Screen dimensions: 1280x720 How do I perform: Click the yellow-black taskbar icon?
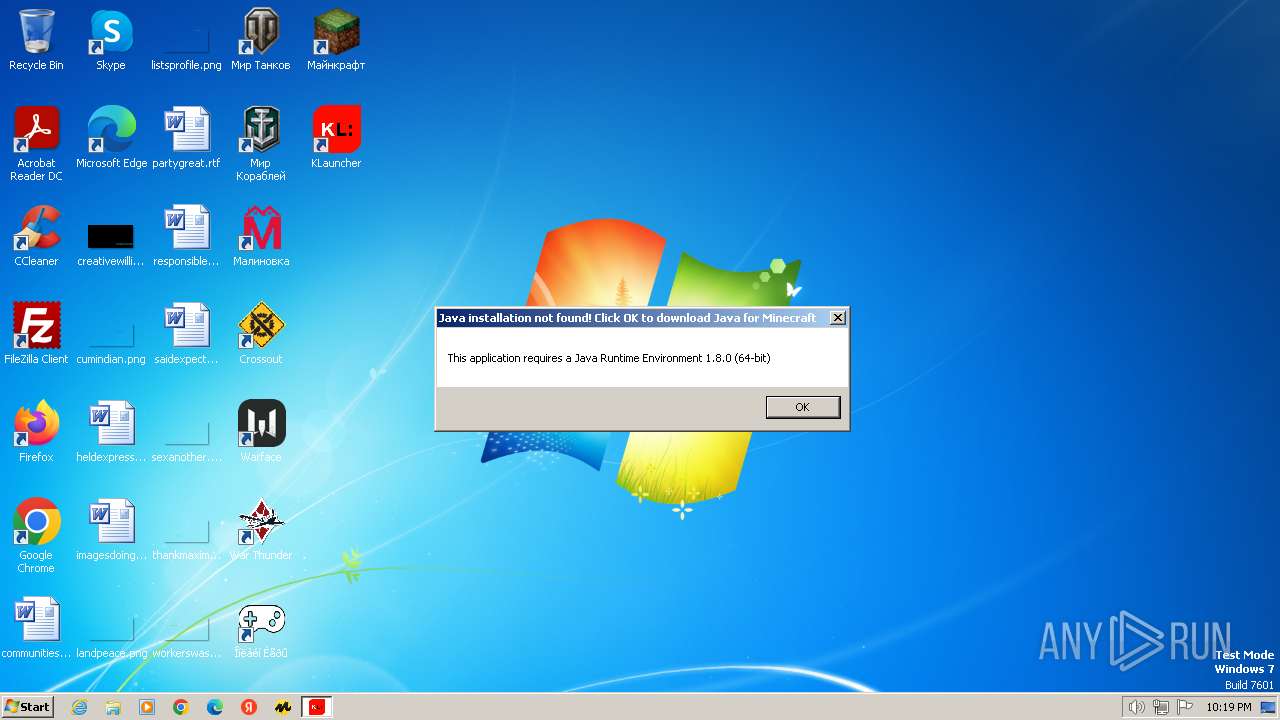tap(283, 707)
